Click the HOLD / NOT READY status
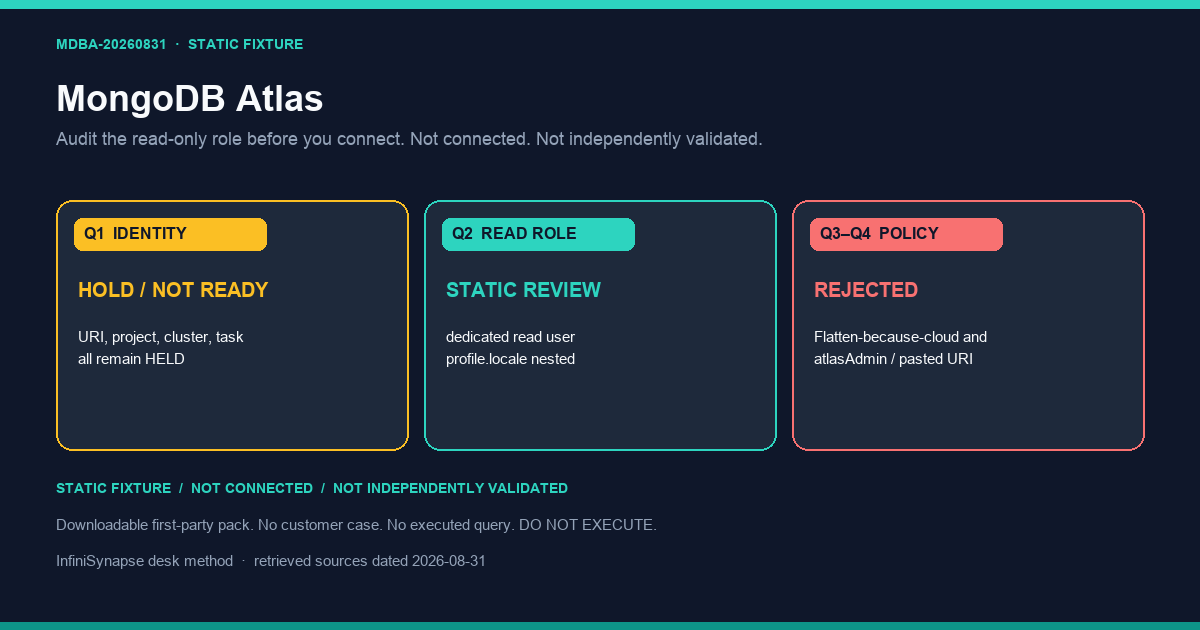 click(x=173, y=290)
